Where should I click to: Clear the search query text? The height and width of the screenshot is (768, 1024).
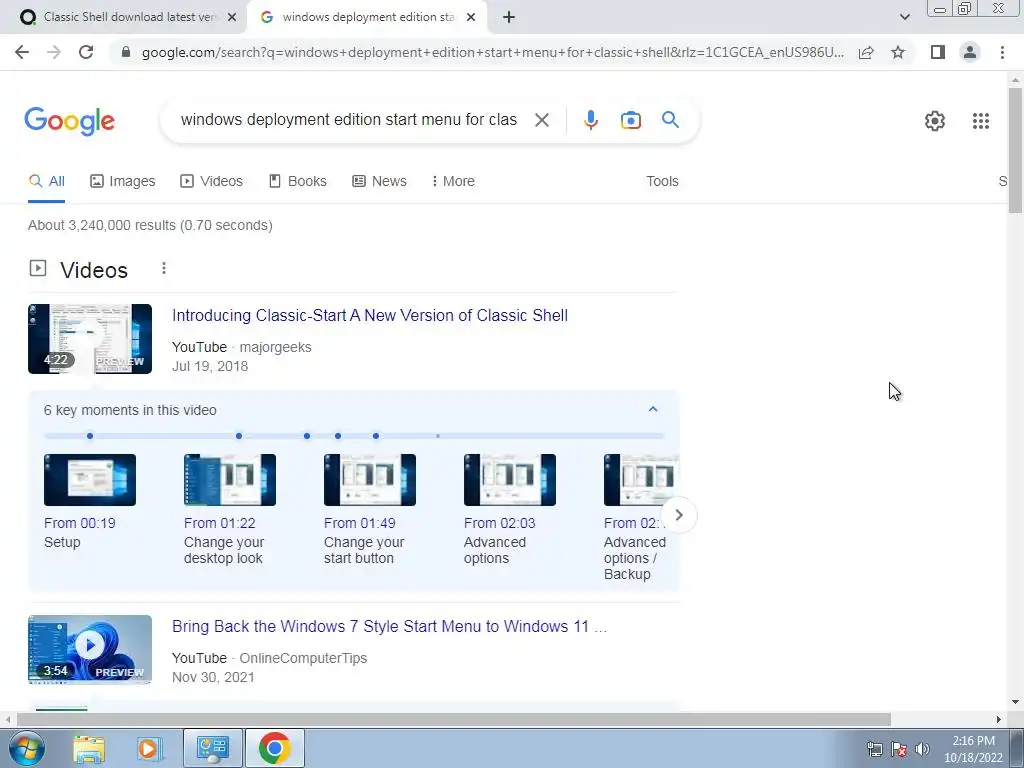click(541, 120)
